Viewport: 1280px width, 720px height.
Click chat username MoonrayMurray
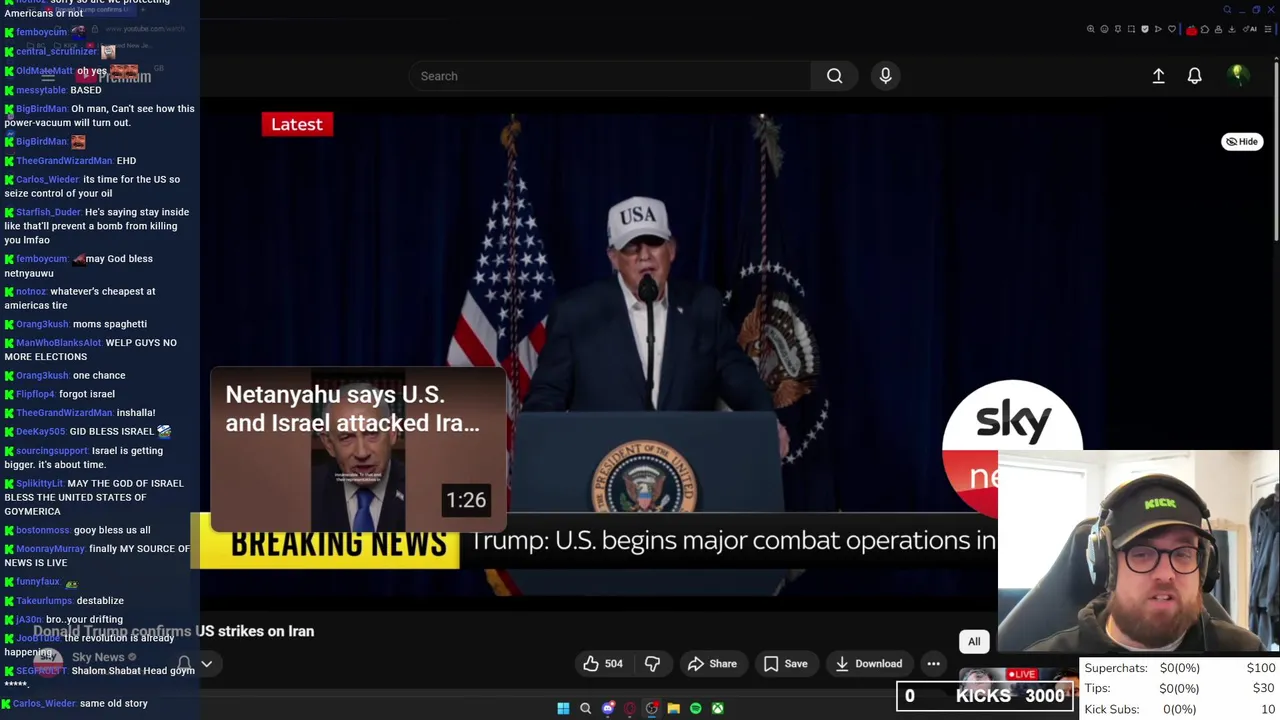tap(50, 549)
